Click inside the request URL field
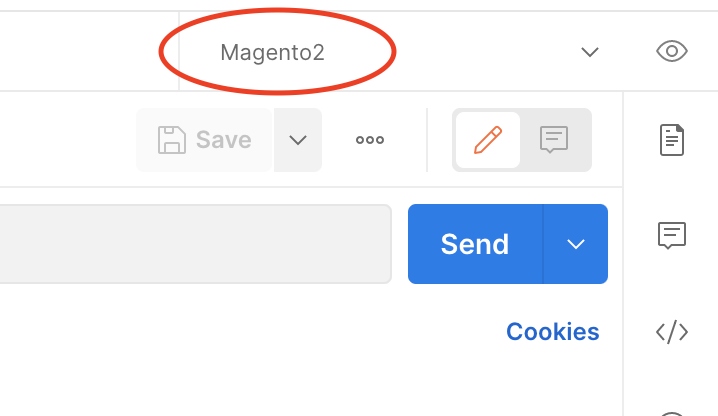Screen dimensions: 718x416 click(x=196, y=244)
